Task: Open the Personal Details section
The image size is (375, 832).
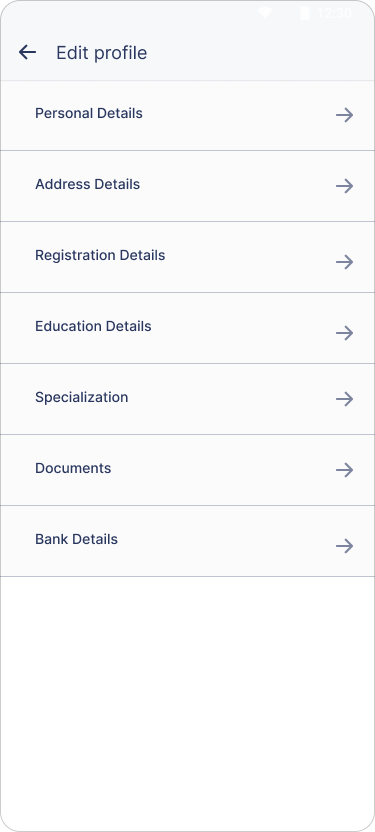Action: tap(187, 116)
